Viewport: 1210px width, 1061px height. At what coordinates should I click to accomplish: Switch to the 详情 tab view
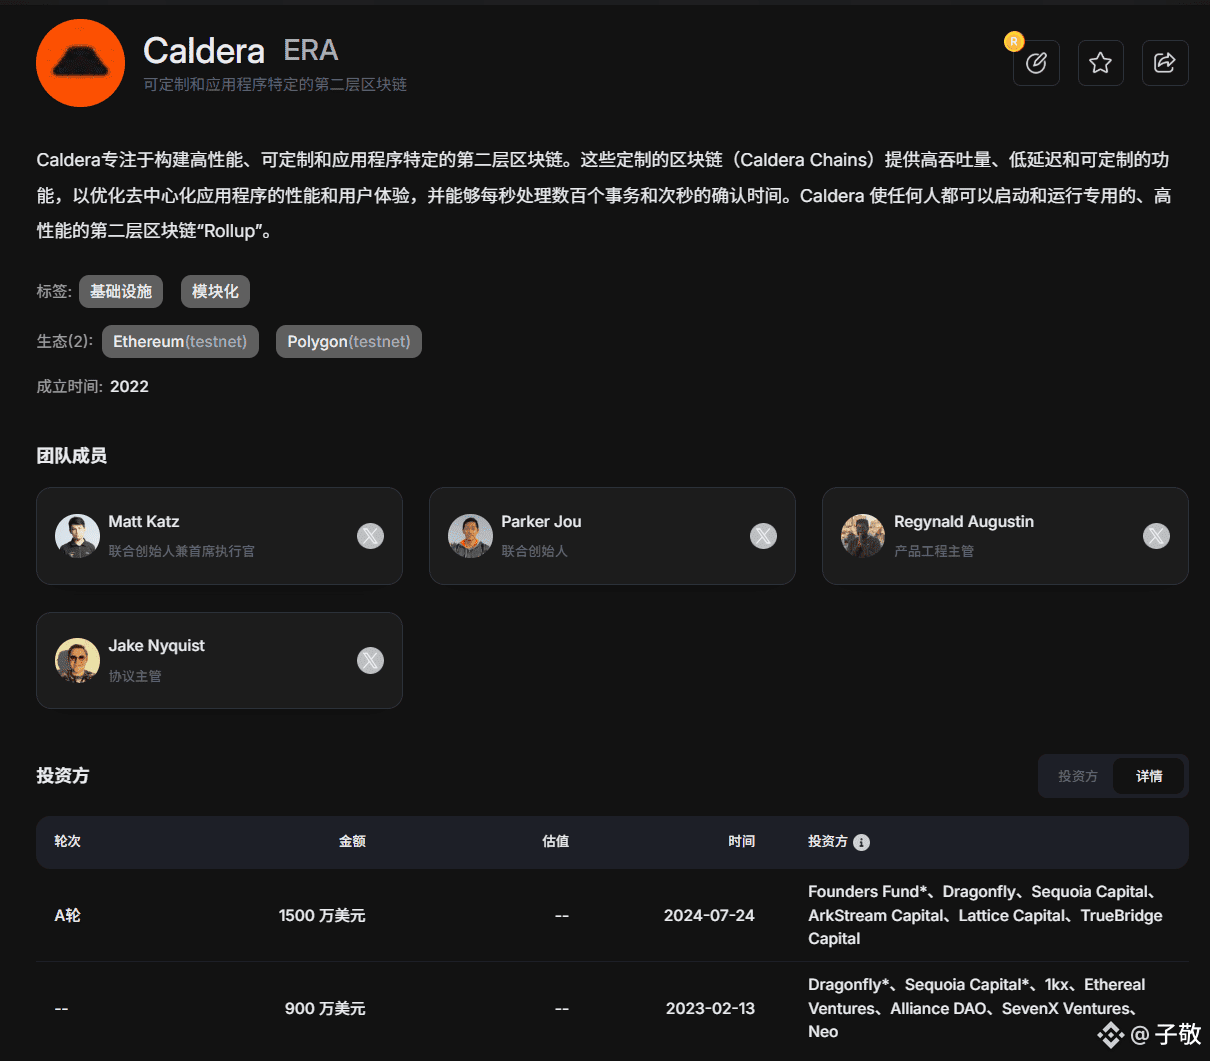pos(1149,776)
